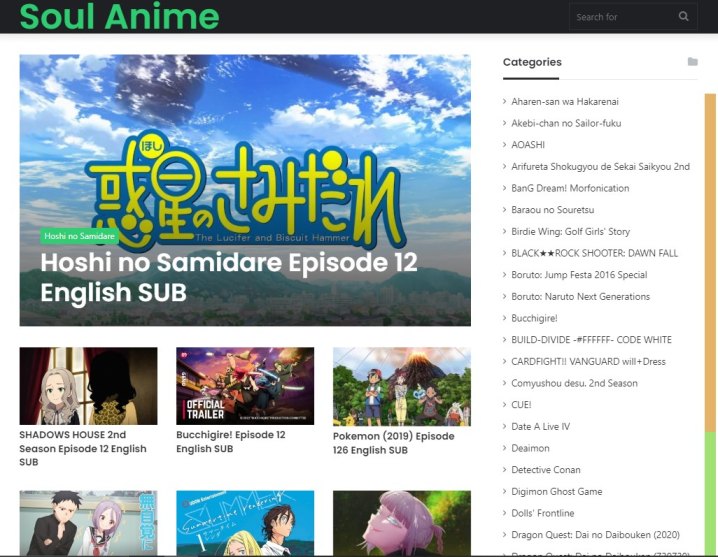This screenshot has width=718, height=557.
Task: Click the chevron beside Digimon Ghost Game
Action: (x=504, y=491)
